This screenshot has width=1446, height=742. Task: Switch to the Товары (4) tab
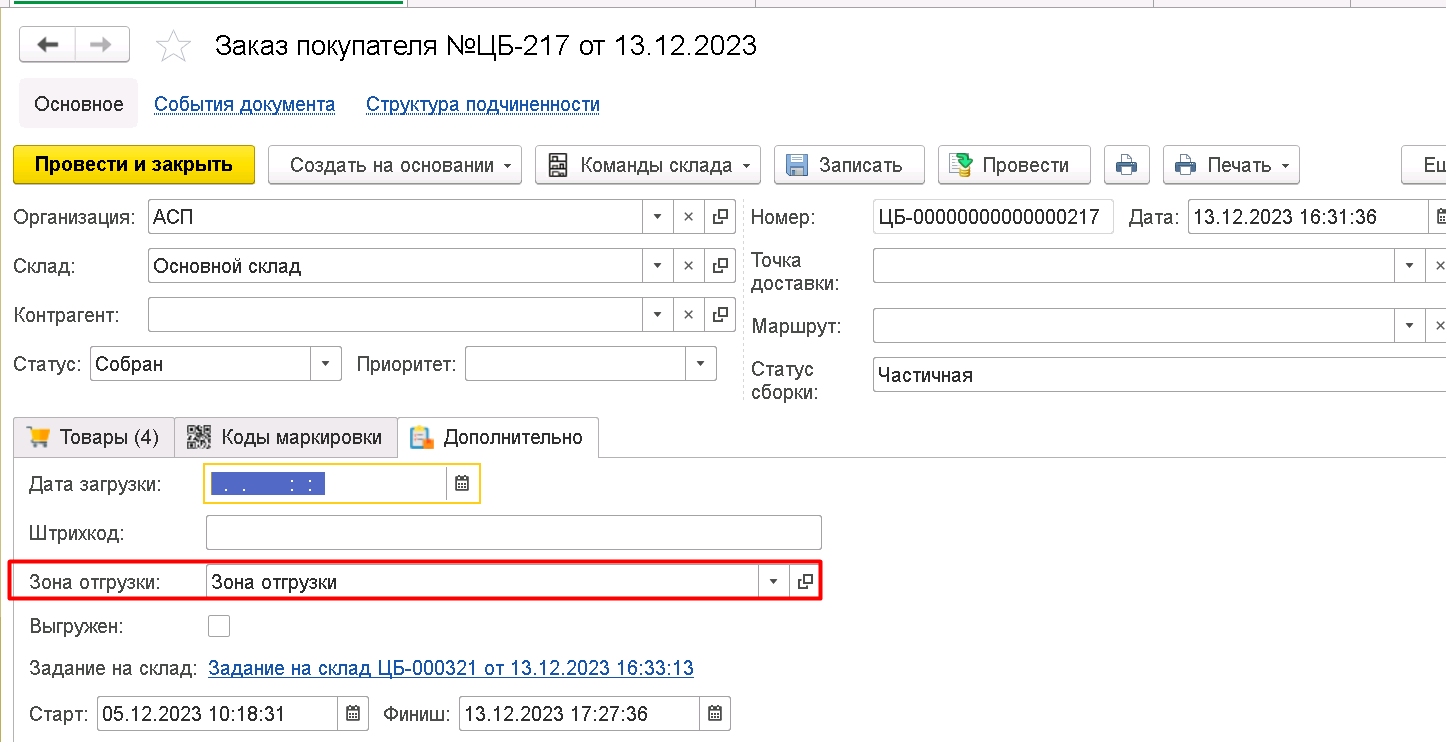pos(93,437)
